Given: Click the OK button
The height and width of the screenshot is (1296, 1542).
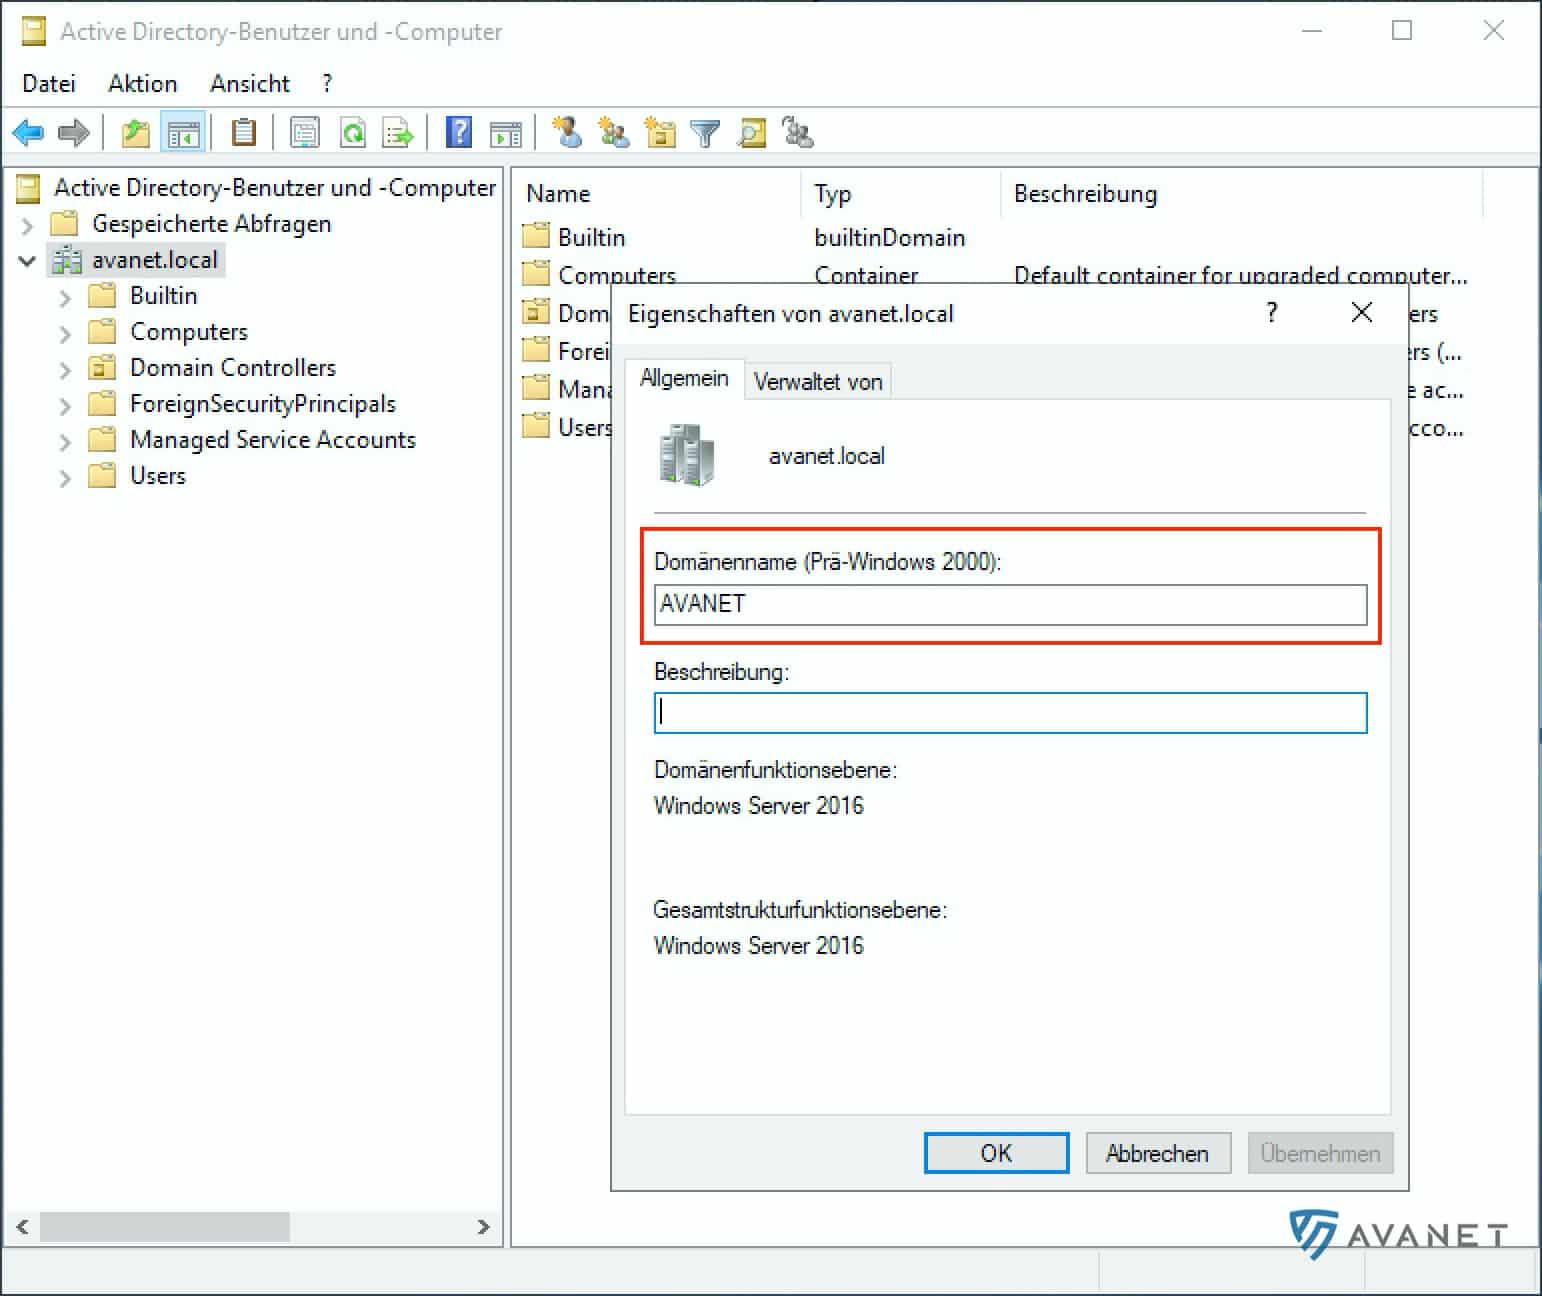Looking at the screenshot, I should (996, 1153).
